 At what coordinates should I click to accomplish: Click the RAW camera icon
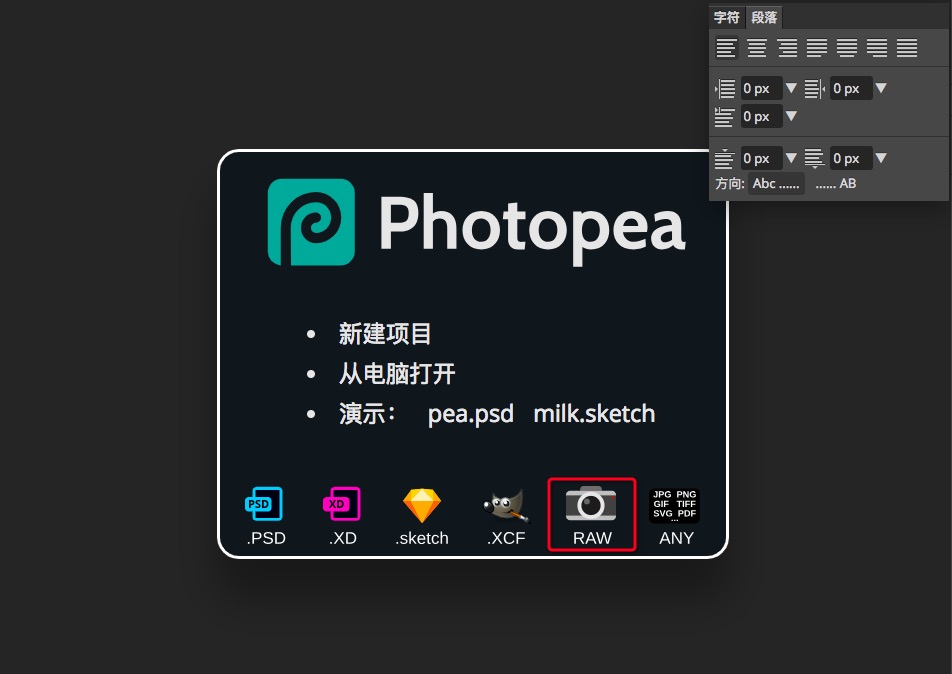click(x=591, y=503)
